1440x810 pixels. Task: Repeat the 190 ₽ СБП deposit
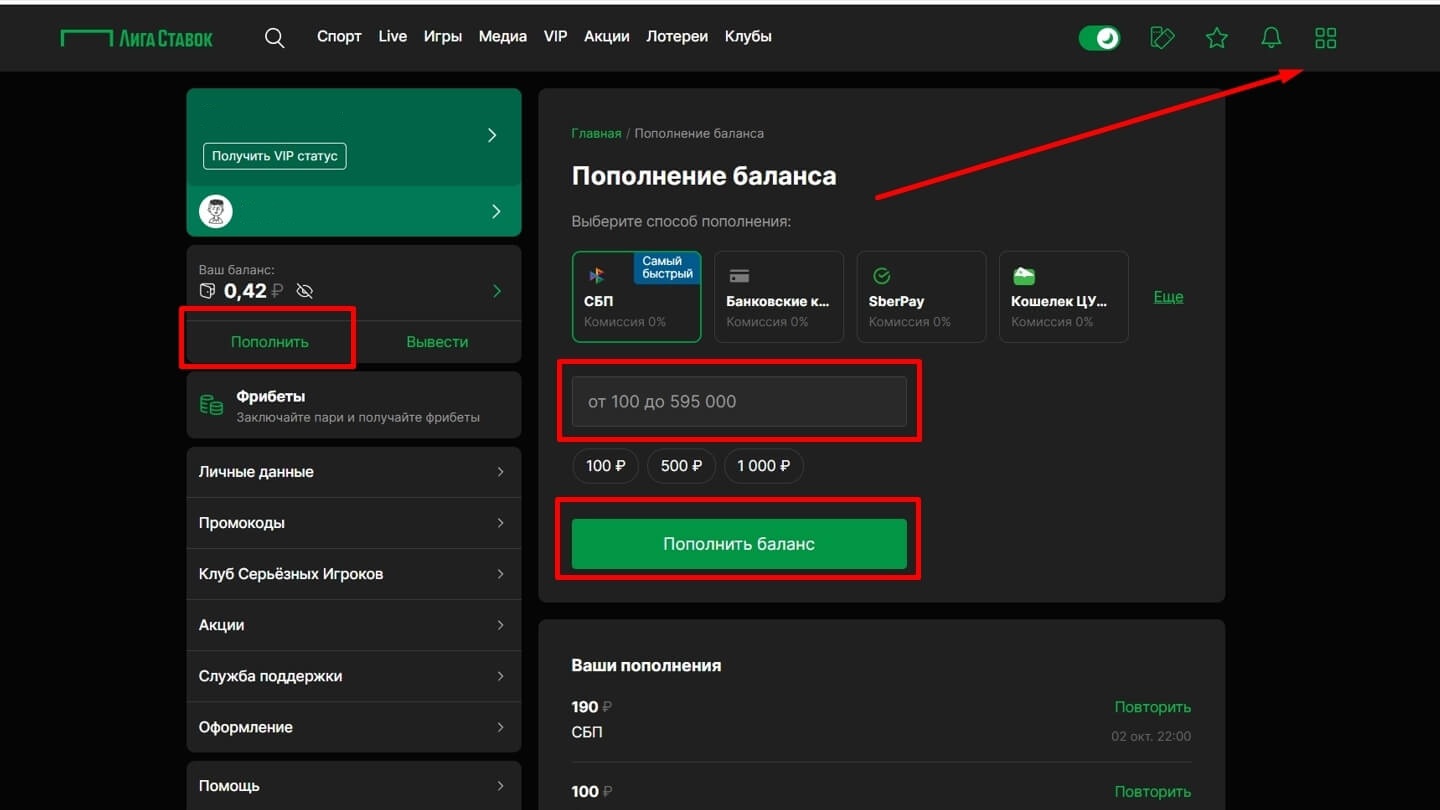tap(1153, 707)
